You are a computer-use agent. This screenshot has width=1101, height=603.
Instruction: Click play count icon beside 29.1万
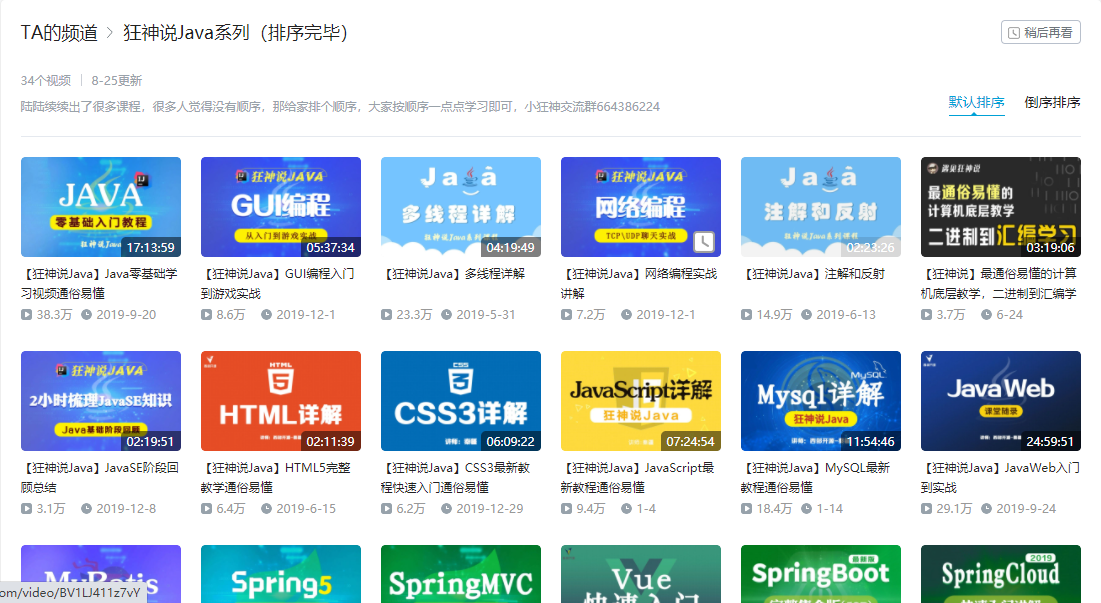point(927,508)
